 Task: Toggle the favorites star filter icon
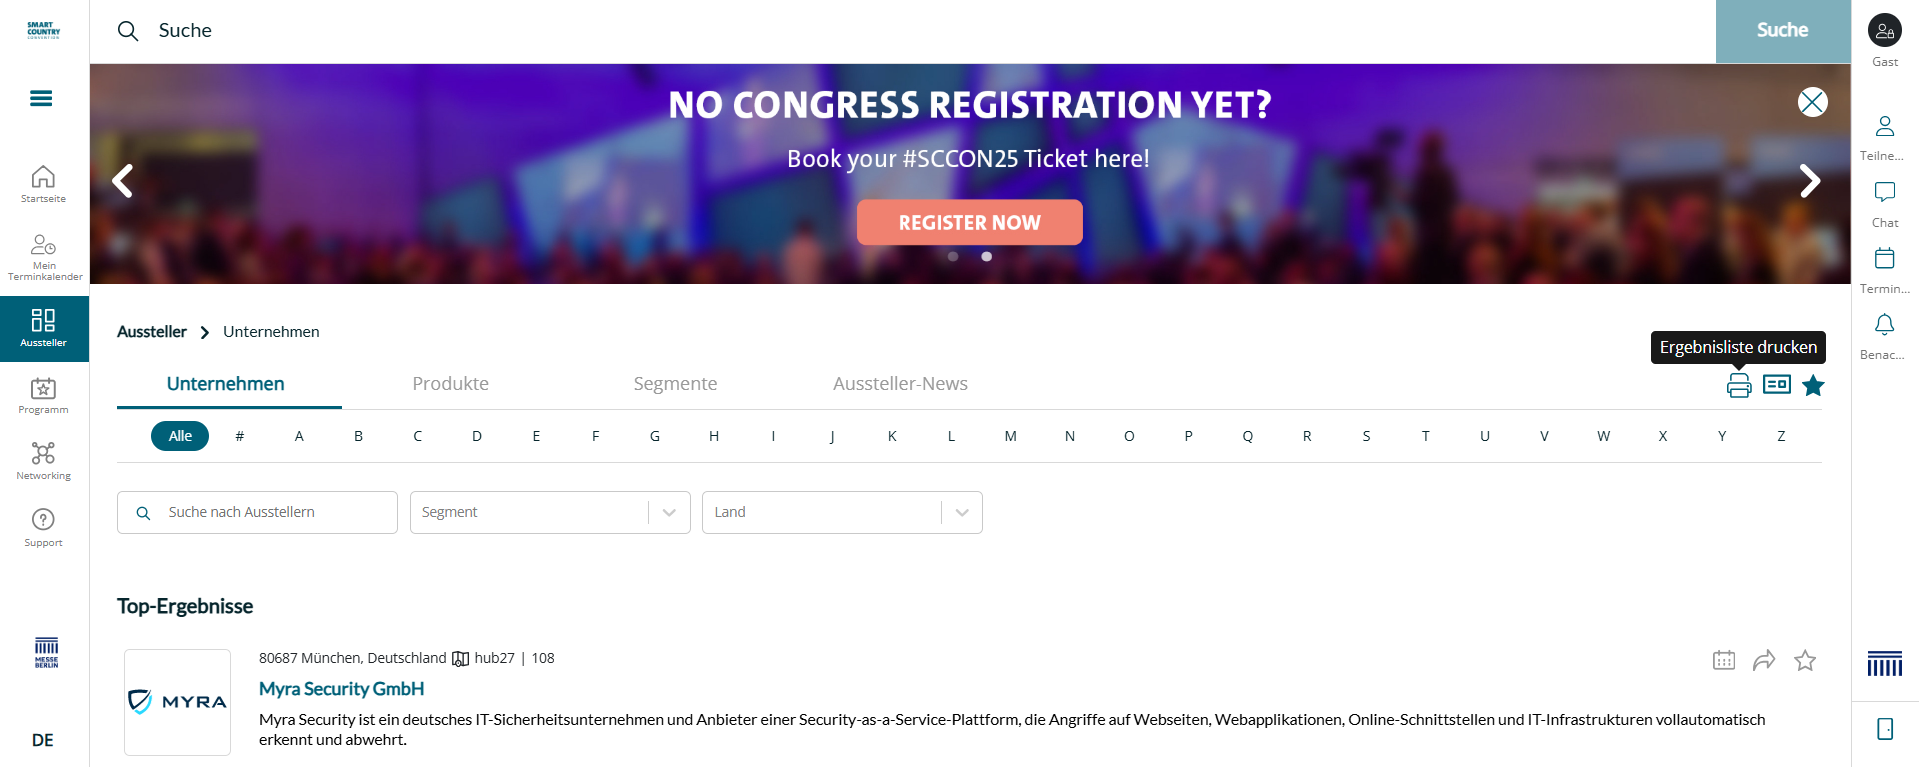pos(1813,385)
